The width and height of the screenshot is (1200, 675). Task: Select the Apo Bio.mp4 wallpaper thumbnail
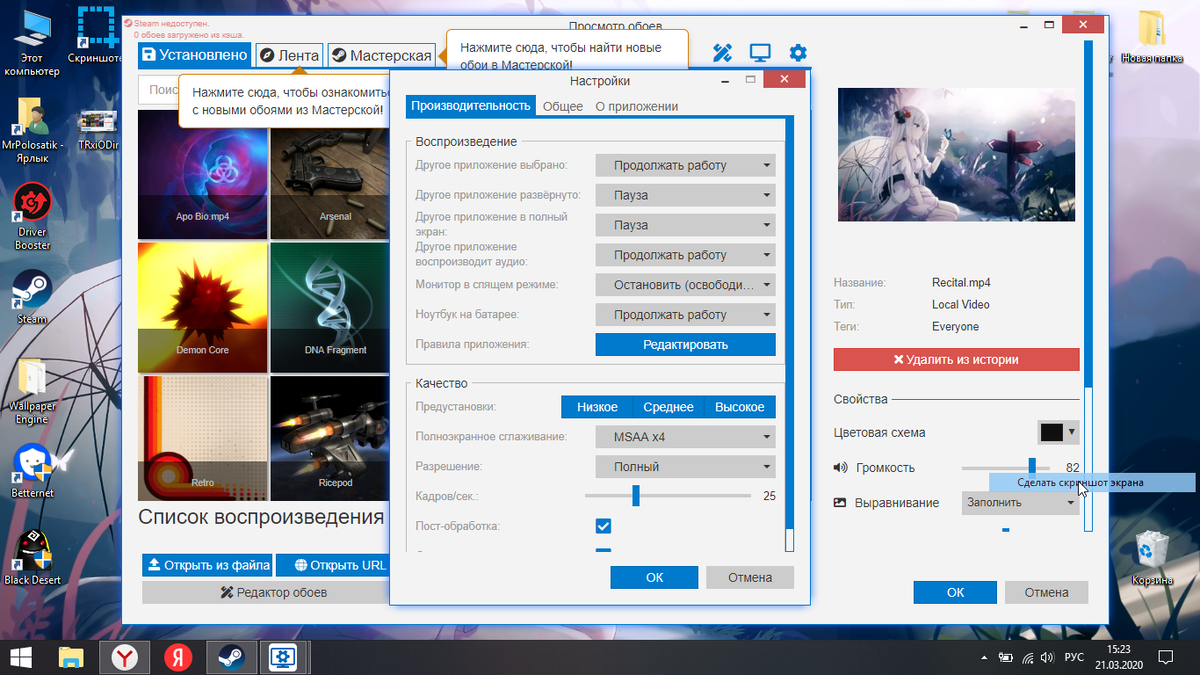pos(202,175)
